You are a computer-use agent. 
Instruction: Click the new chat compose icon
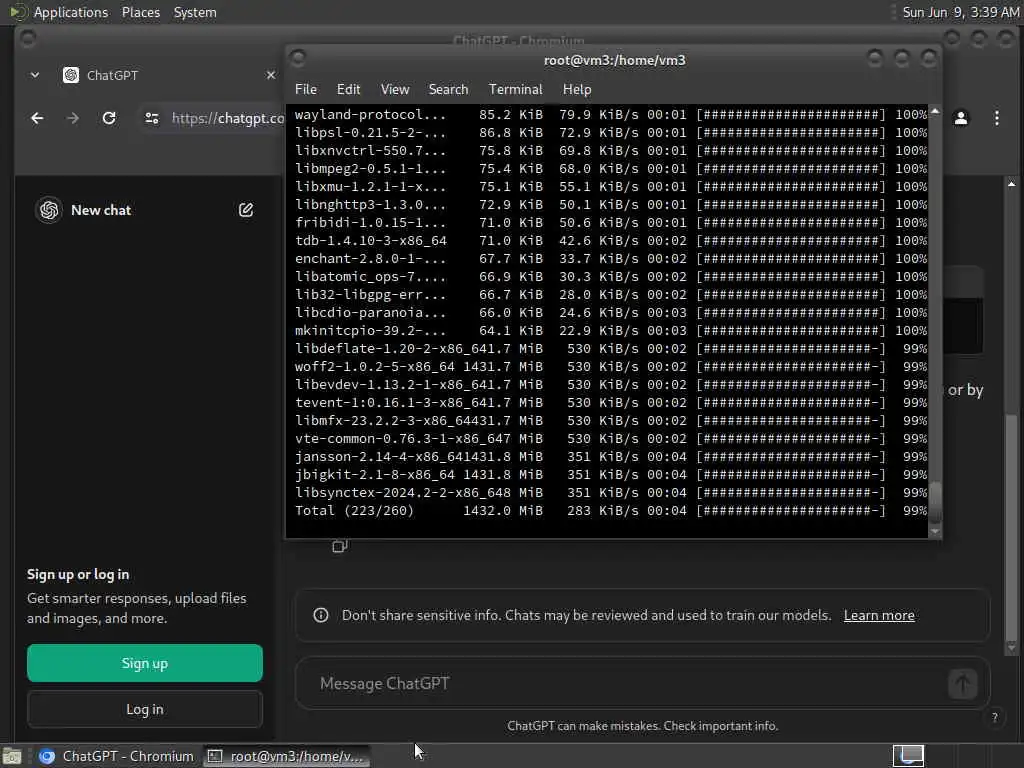tap(246, 210)
